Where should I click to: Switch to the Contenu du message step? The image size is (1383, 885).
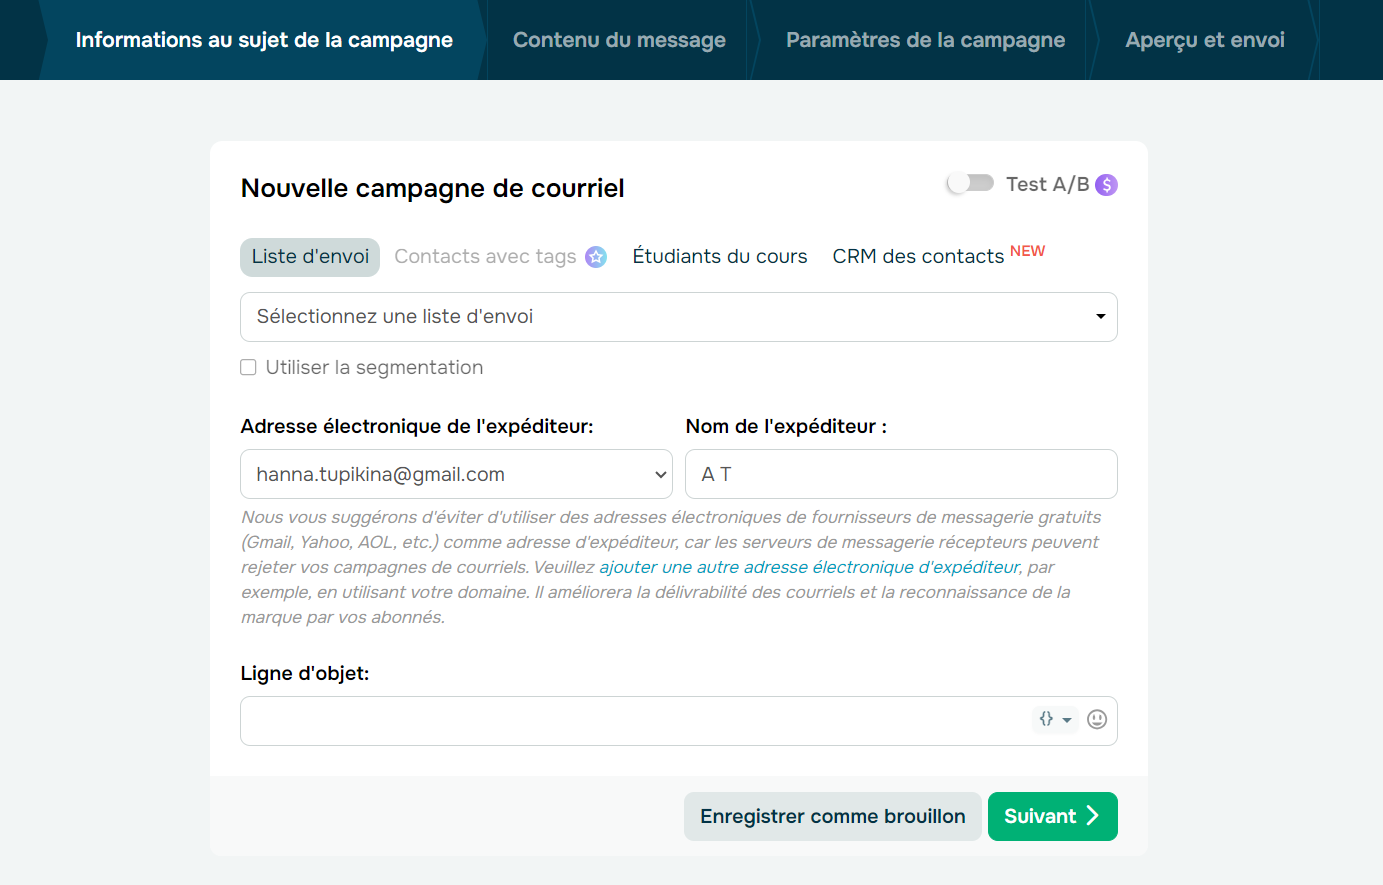(618, 40)
